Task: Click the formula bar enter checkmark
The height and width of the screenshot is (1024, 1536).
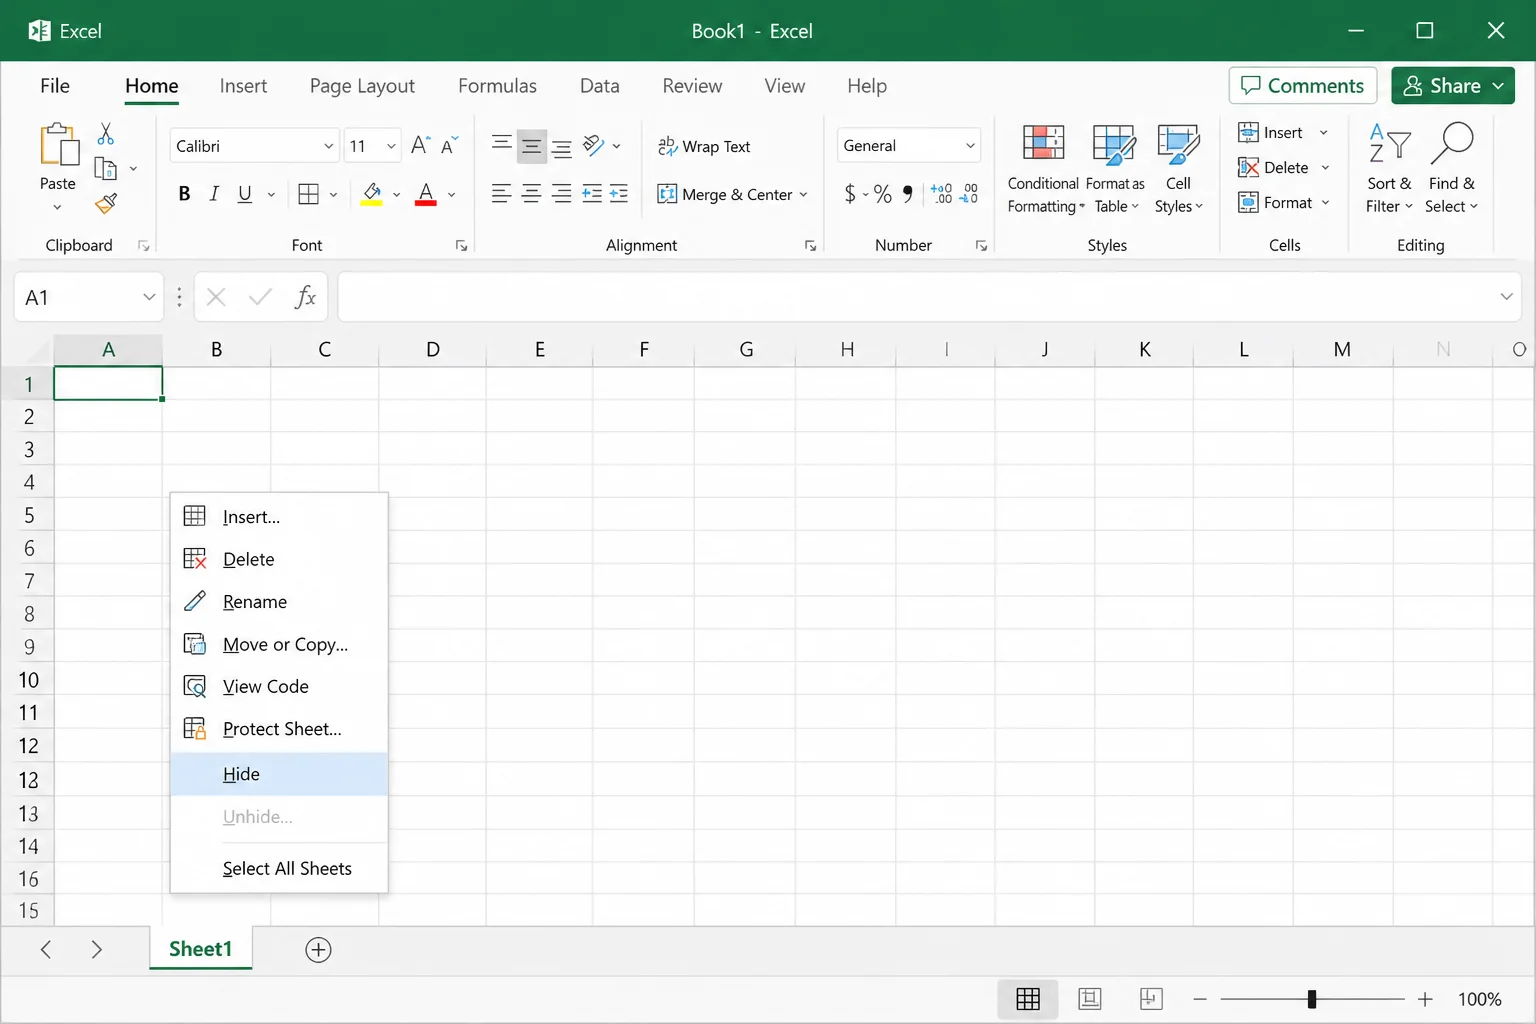Action: tap(260, 297)
